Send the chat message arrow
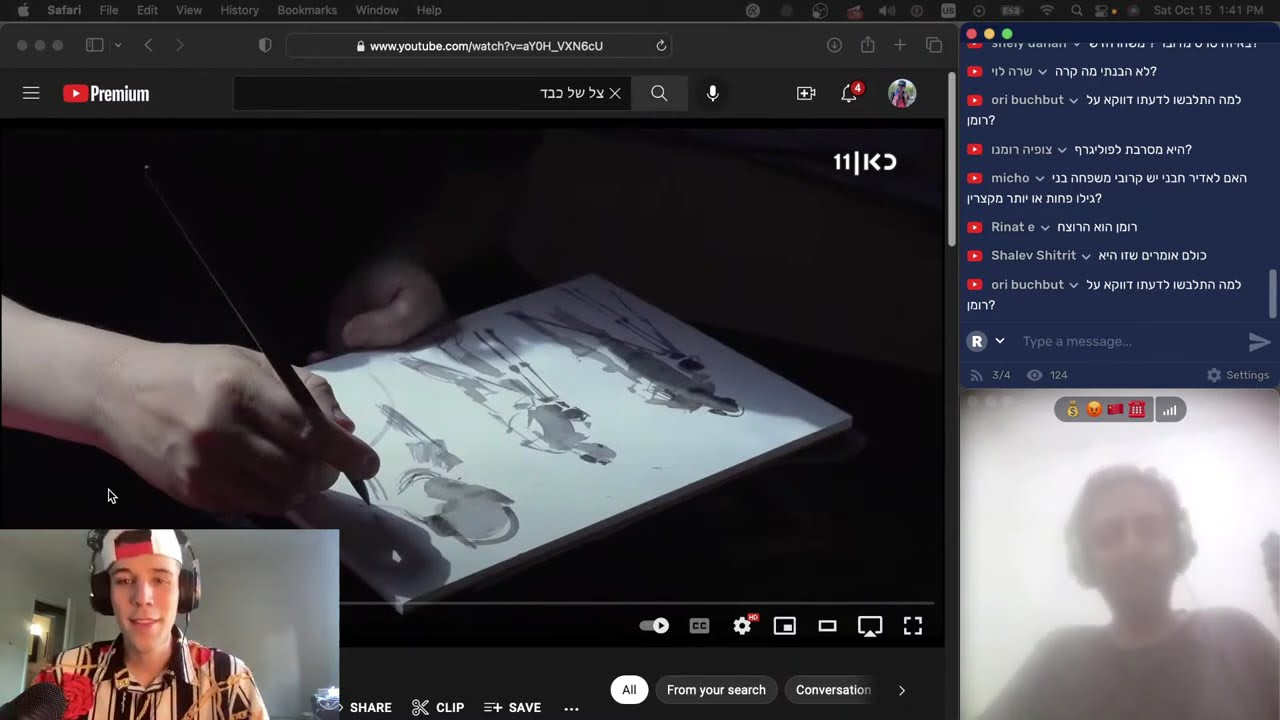This screenshot has height=720, width=1280. (x=1259, y=342)
